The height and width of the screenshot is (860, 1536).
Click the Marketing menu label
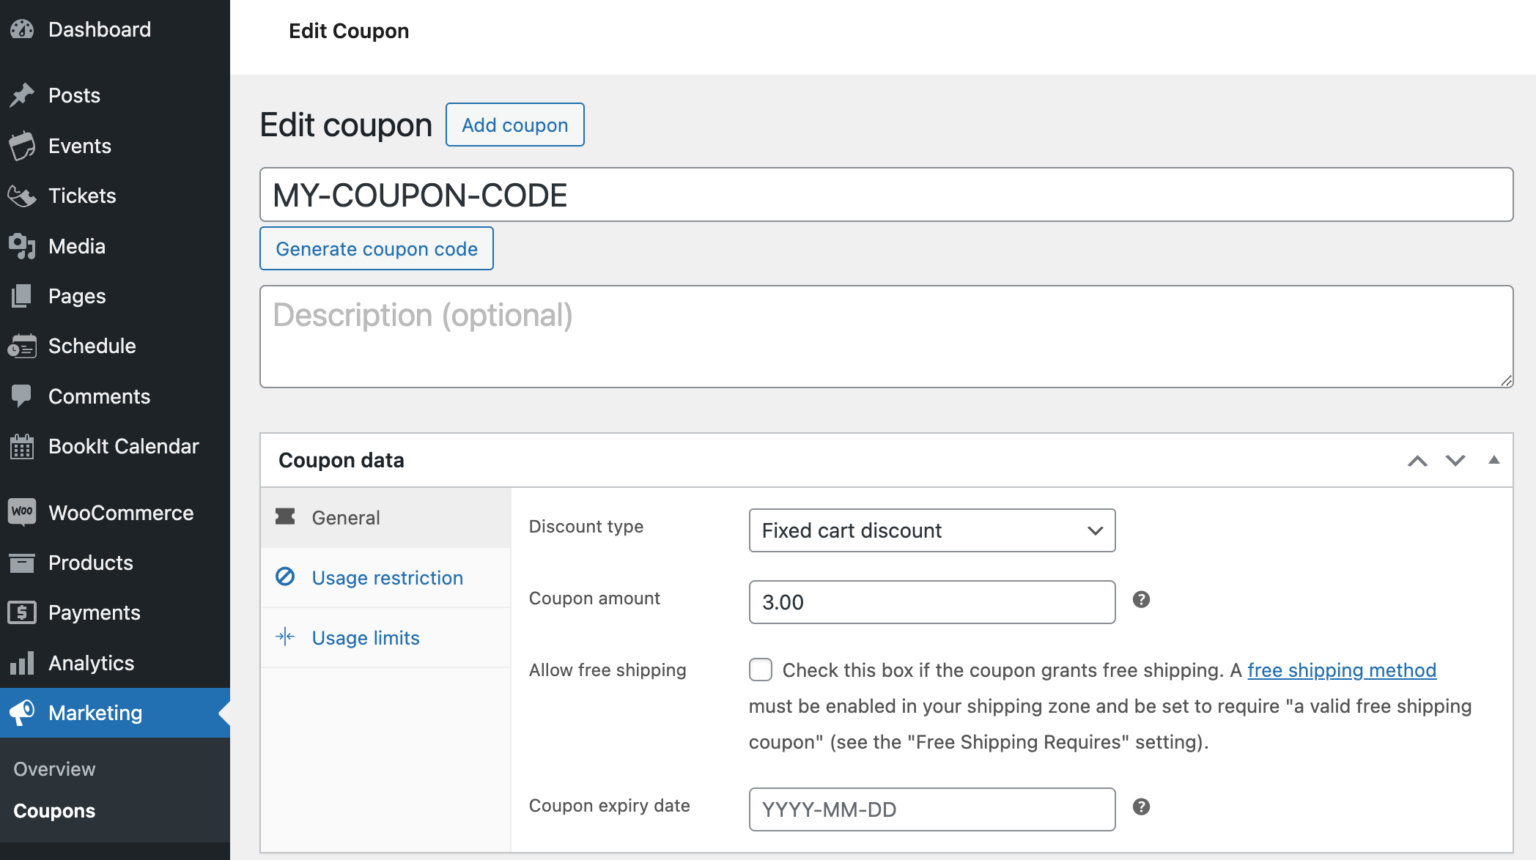click(95, 713)
